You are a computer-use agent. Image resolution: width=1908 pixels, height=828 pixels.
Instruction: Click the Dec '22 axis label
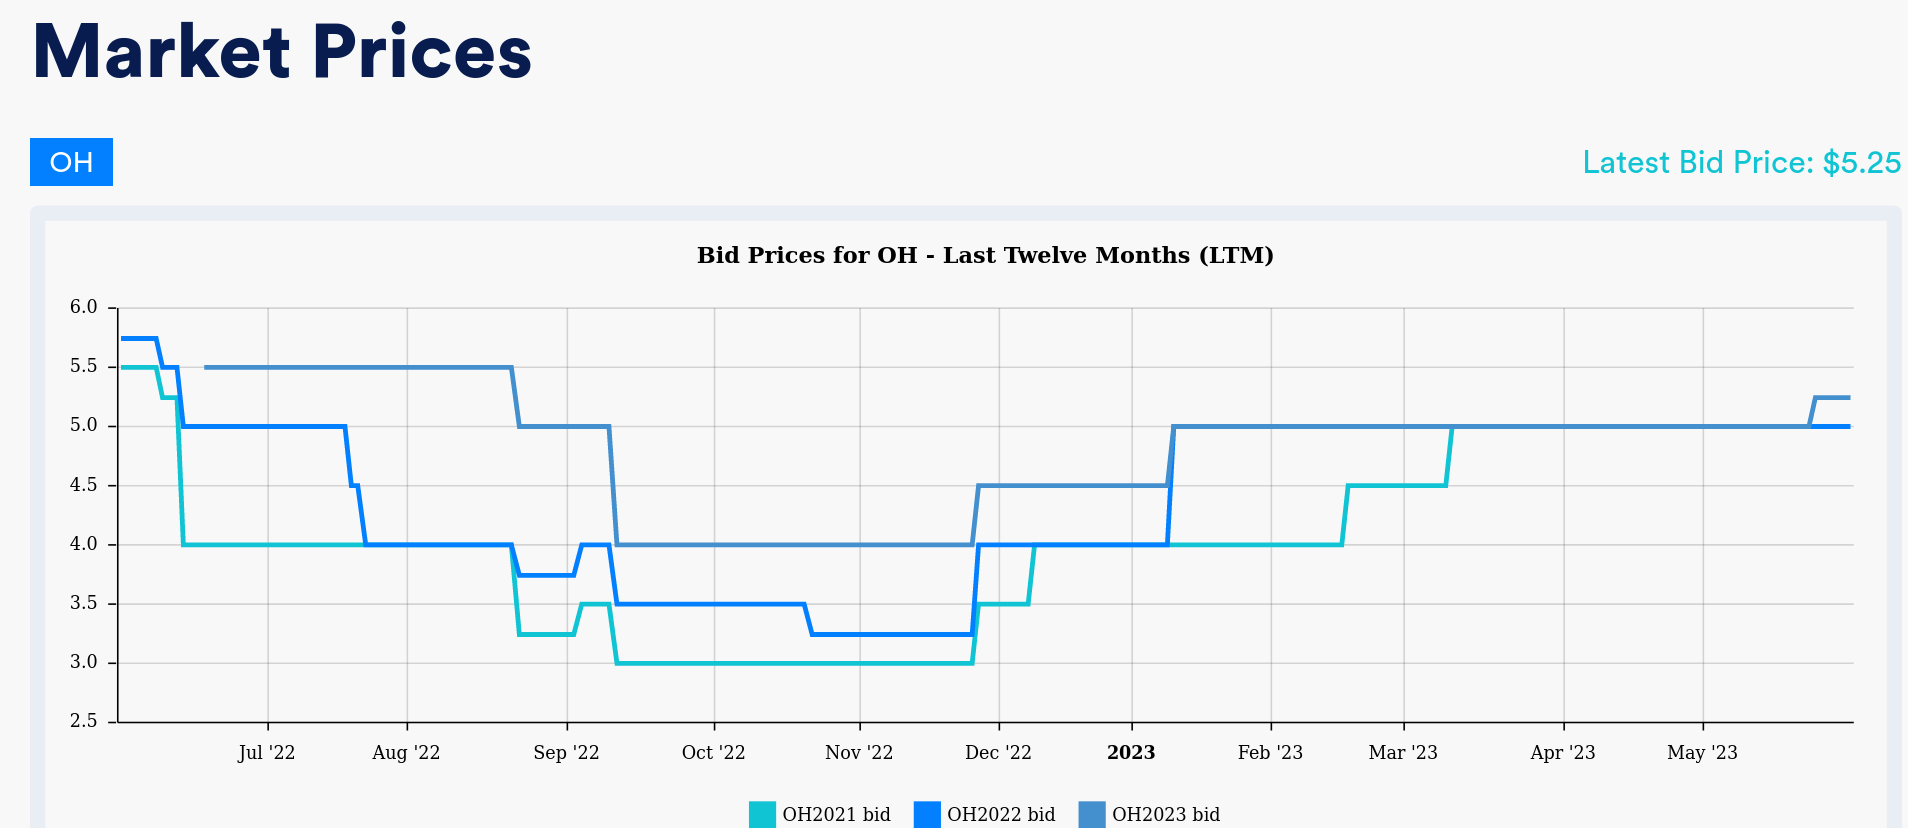(998, 752)
